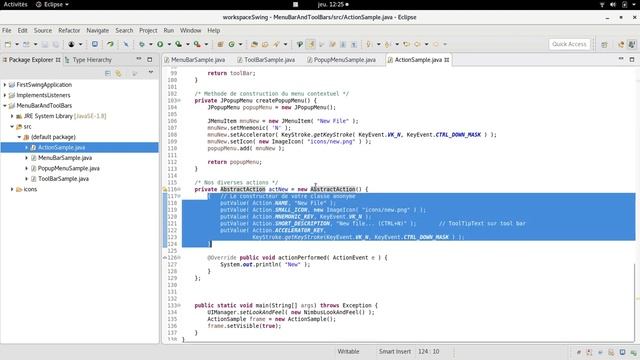
Task: Open the Activités overview
Action: click(x=16, y=4)
